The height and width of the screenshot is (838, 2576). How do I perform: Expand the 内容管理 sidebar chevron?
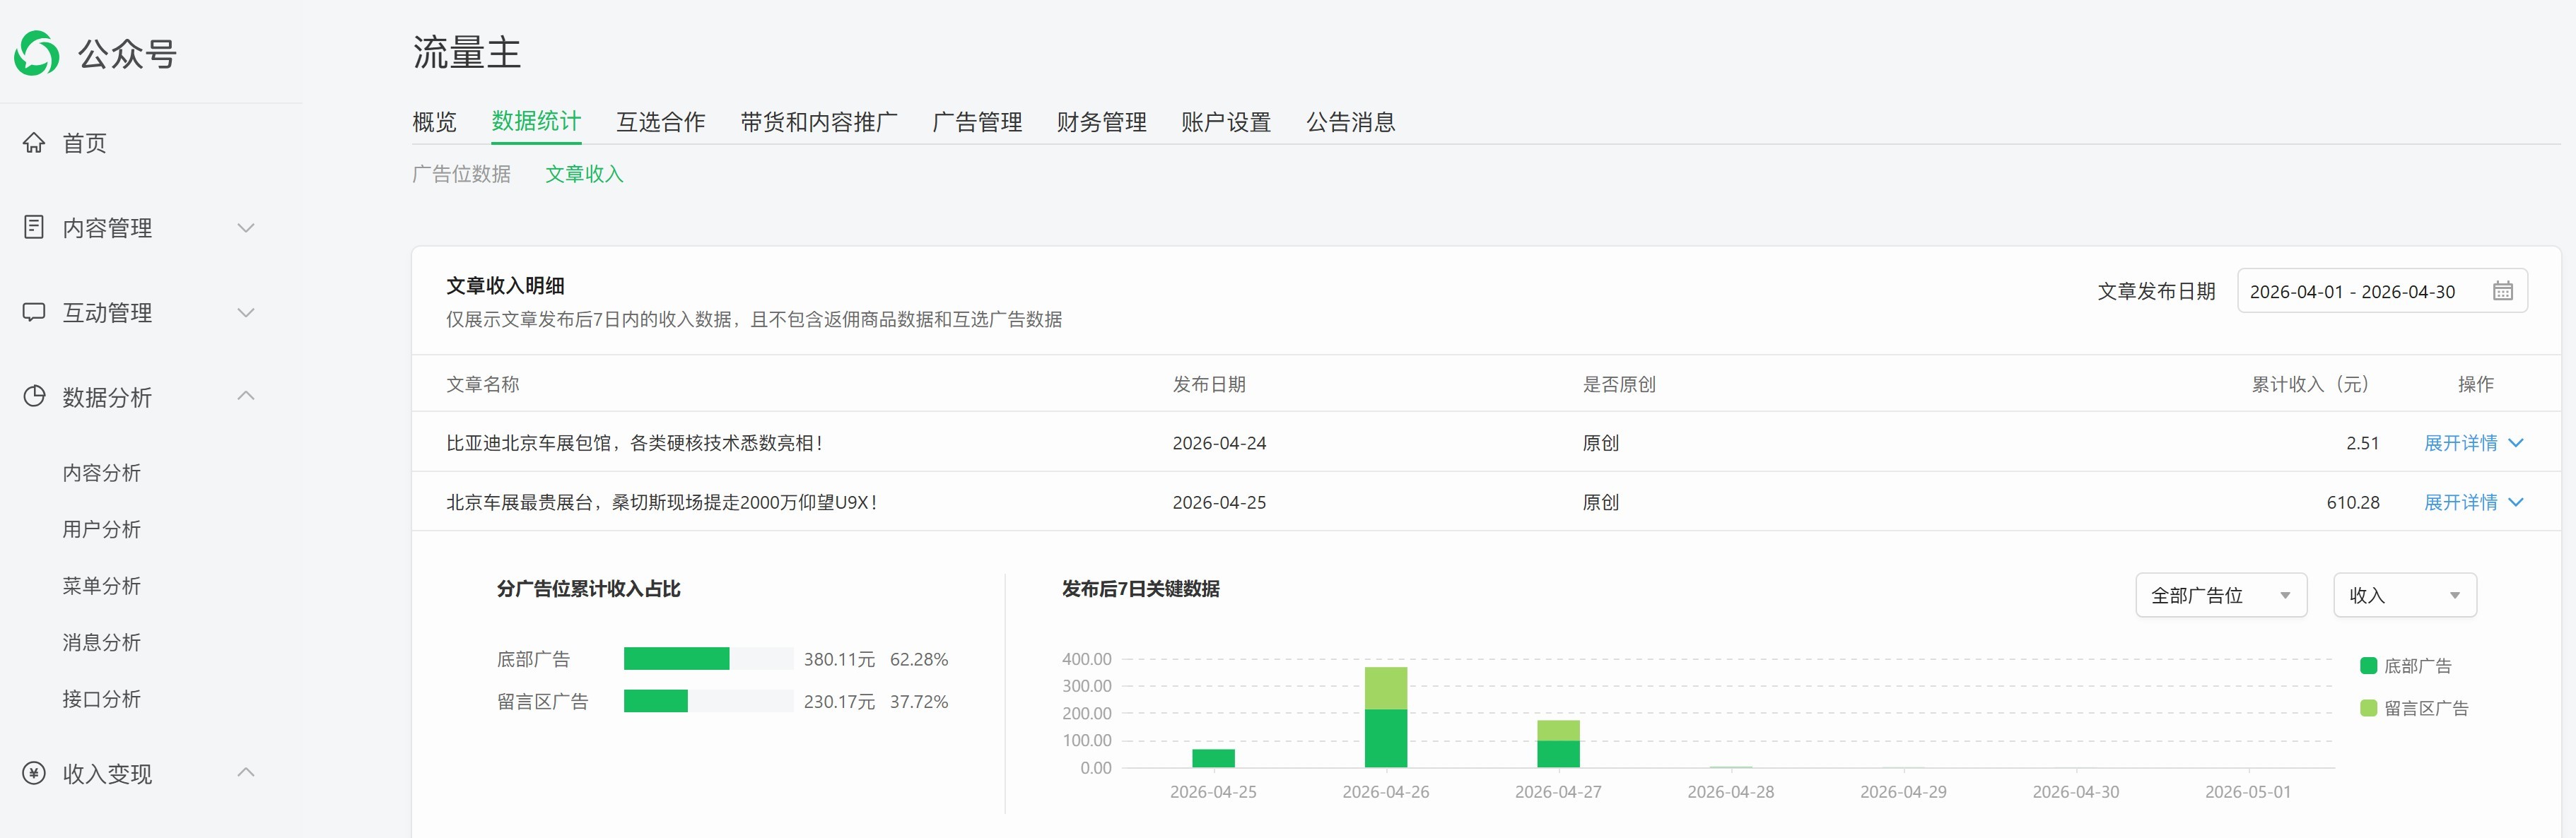tap(246, 228)
